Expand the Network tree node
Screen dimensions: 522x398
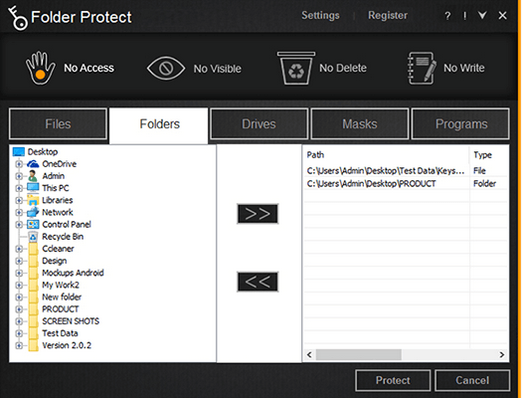pos(19,212)
